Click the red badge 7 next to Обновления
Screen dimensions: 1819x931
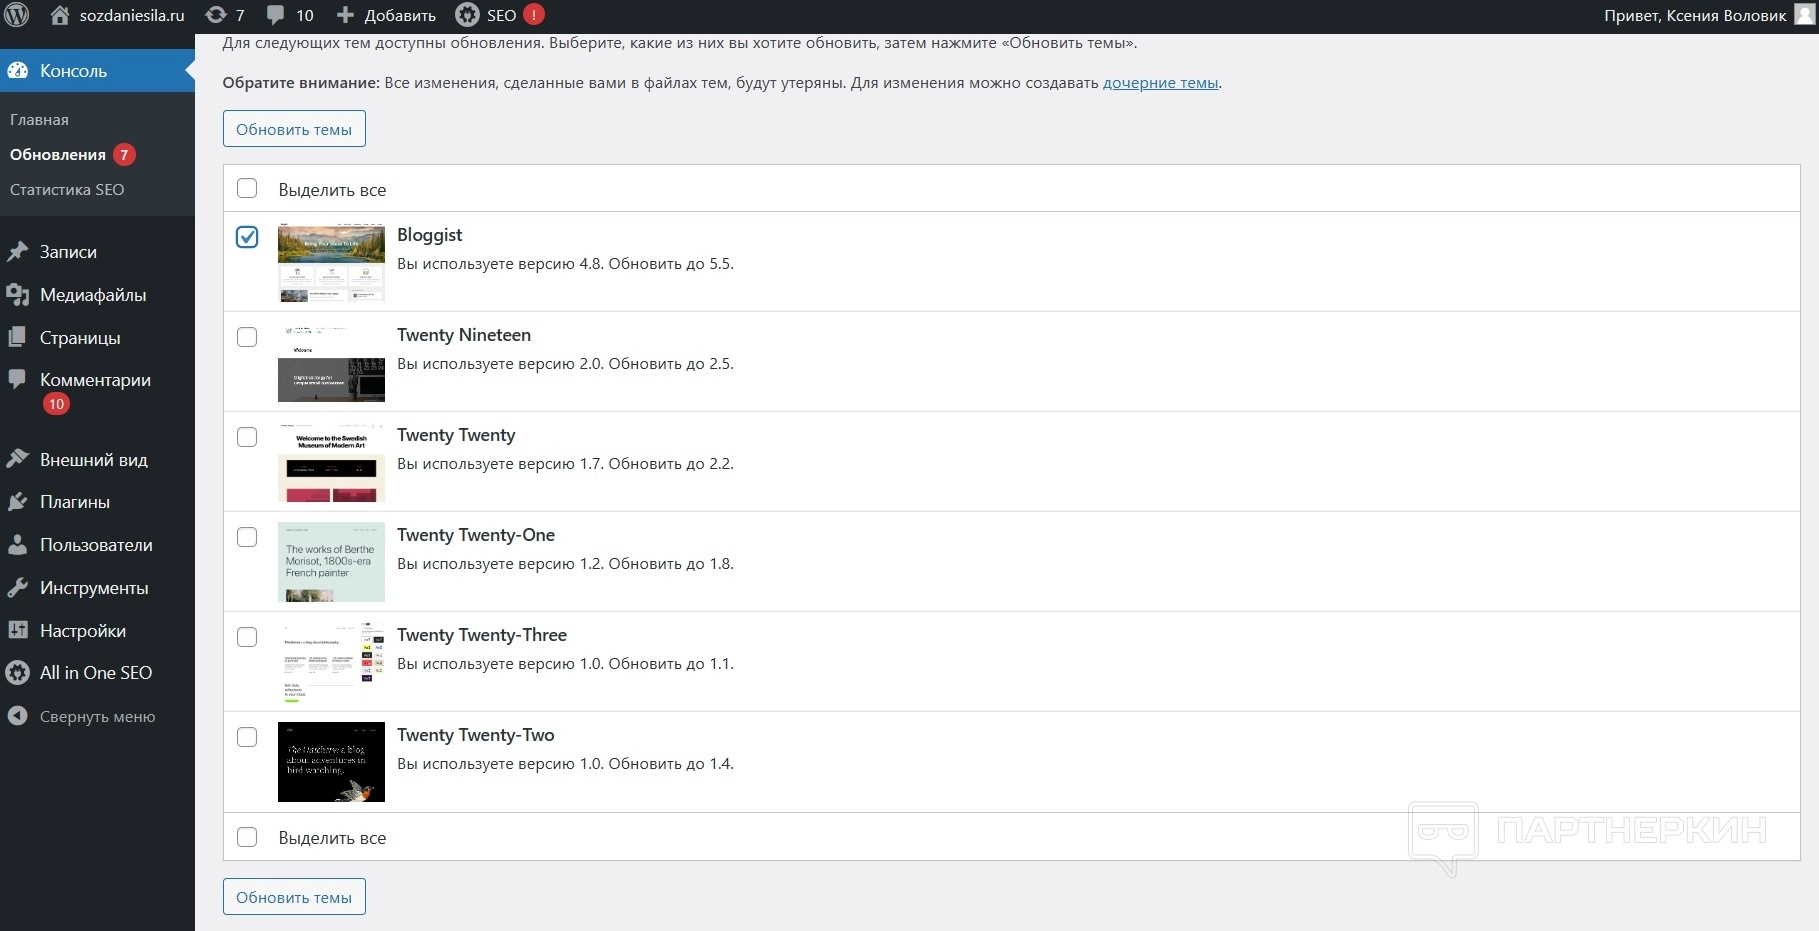pos(124,155)
